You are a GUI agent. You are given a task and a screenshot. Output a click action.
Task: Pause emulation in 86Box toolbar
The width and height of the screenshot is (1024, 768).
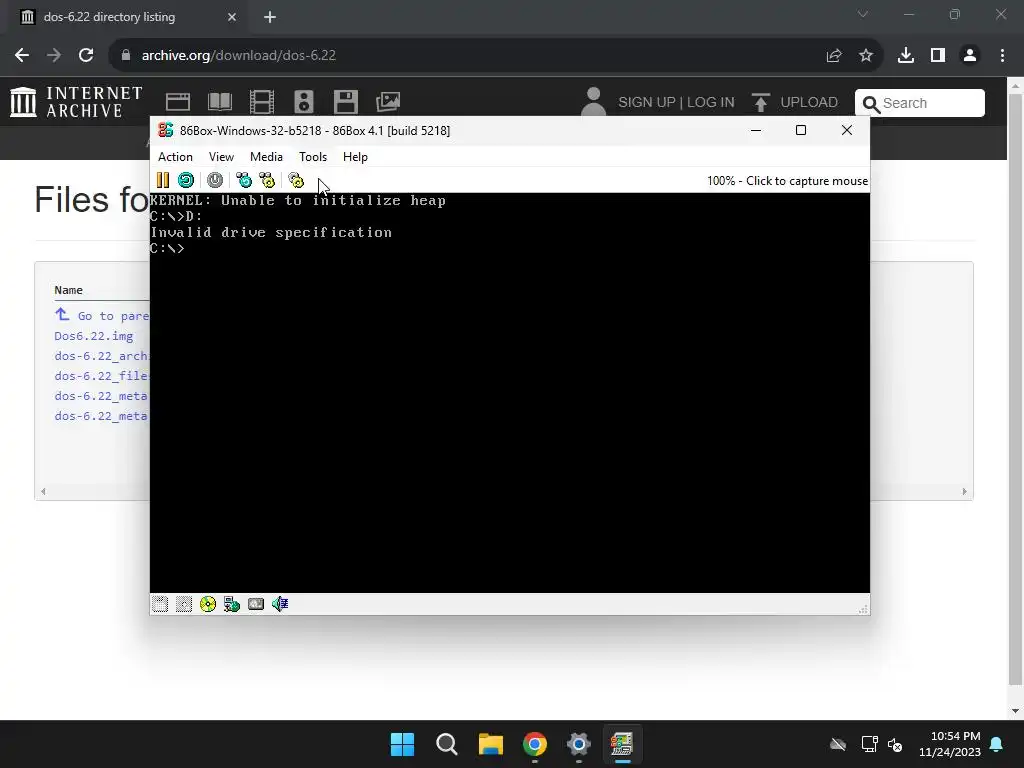[163, 180]
